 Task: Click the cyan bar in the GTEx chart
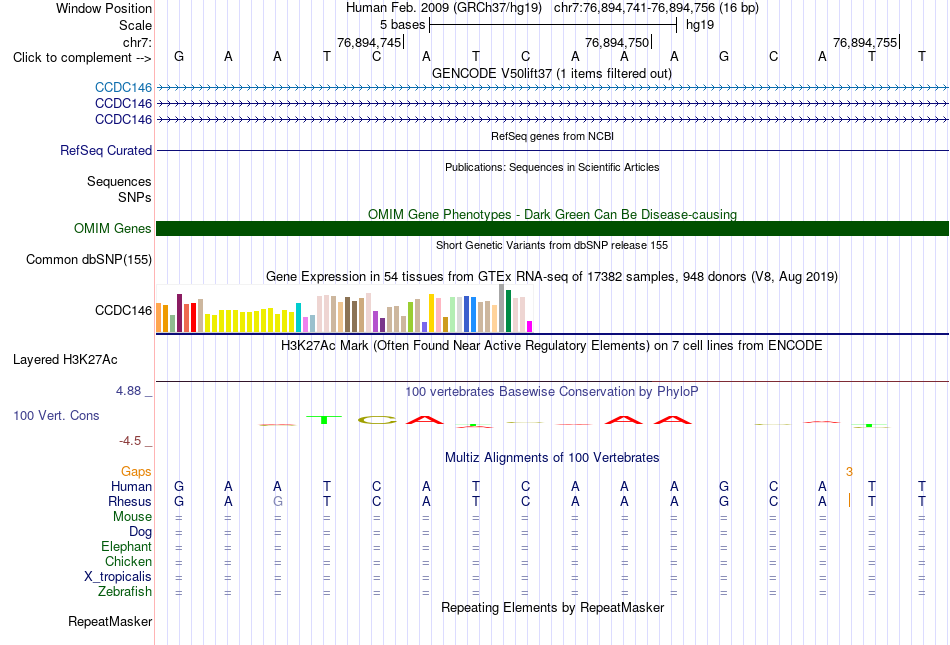(x=298, y=317)
